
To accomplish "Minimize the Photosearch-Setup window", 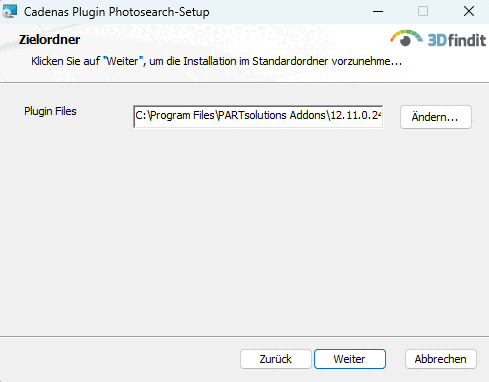I will pyautogui.click(x=378, y=11).
